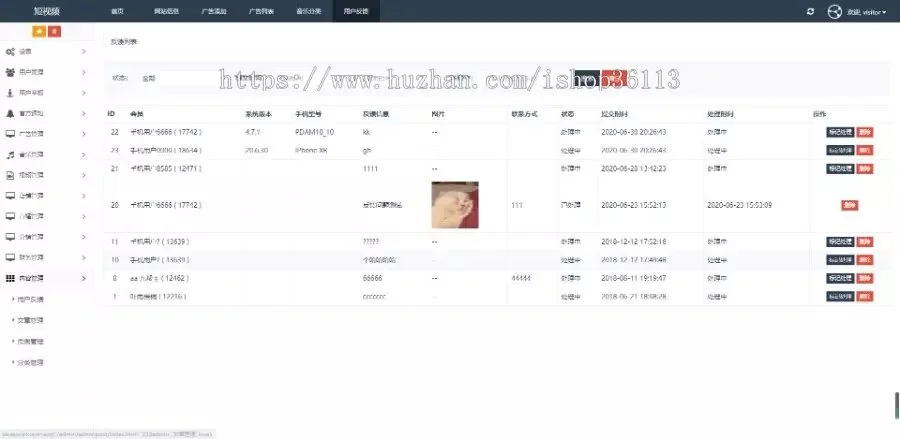
Task: Delete feedback row with ID 11
Action: coord(865,242)
